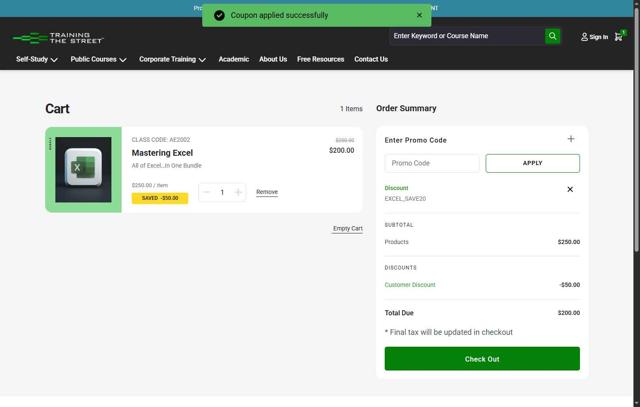The image size is (640, 407).
Task: Click the Empty Cart link
Action: [x=347, y=229]
